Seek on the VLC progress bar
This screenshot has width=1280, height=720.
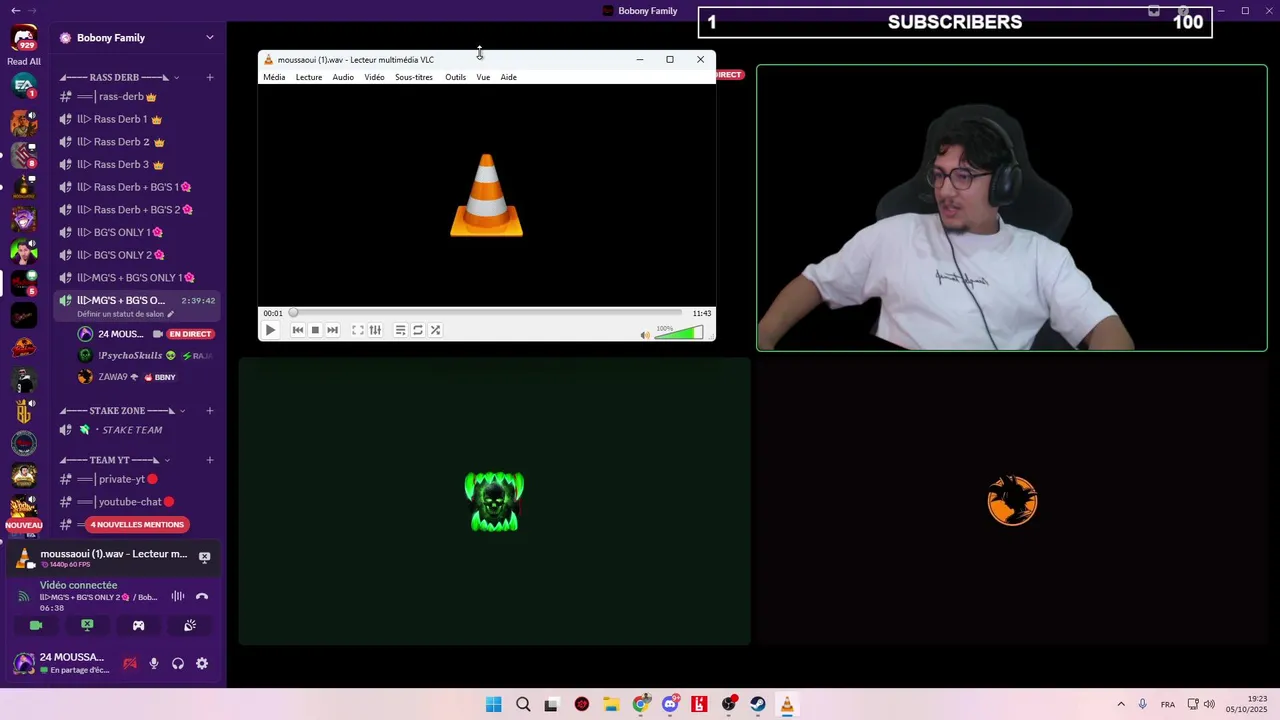(487, 313)
